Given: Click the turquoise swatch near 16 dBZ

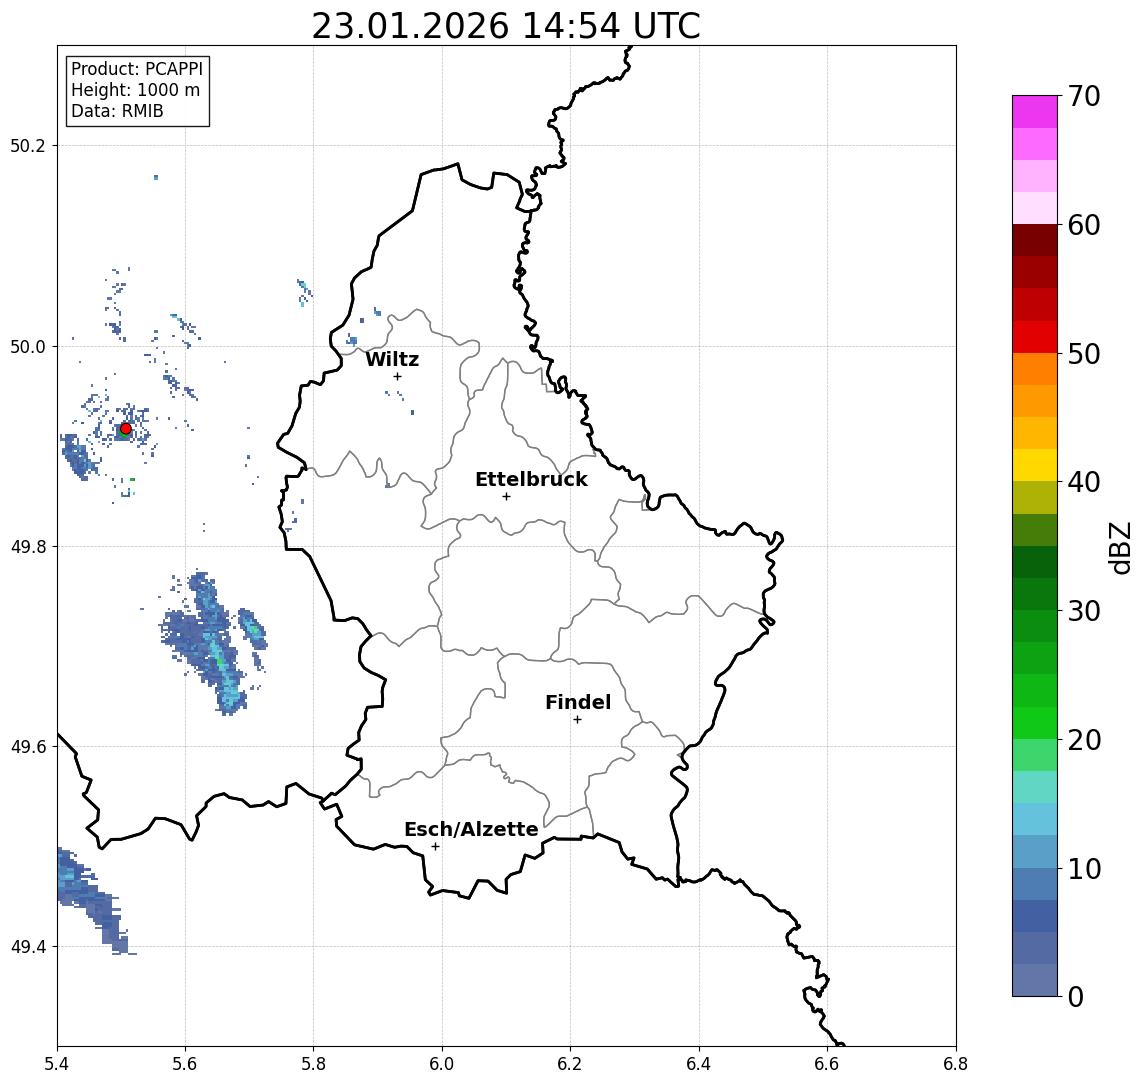Looking at the screenshot, I should click(1035, 787).
